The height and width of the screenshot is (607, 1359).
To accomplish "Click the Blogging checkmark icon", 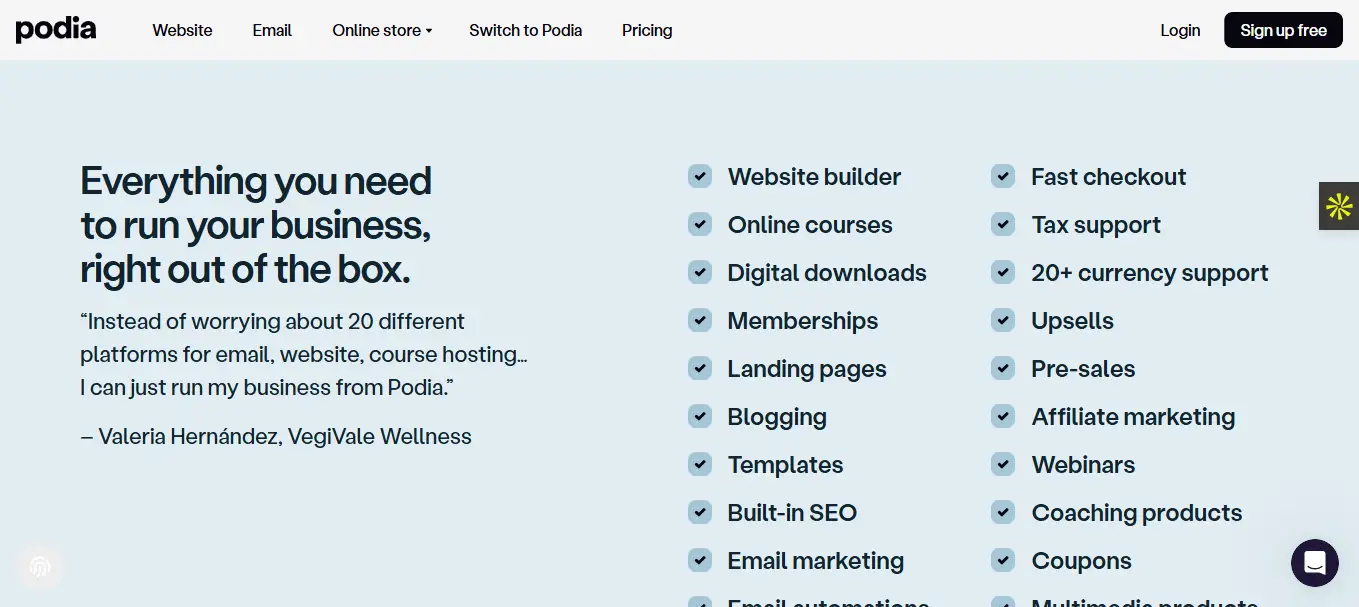I will pyautogui.click(x=700, y=417).
